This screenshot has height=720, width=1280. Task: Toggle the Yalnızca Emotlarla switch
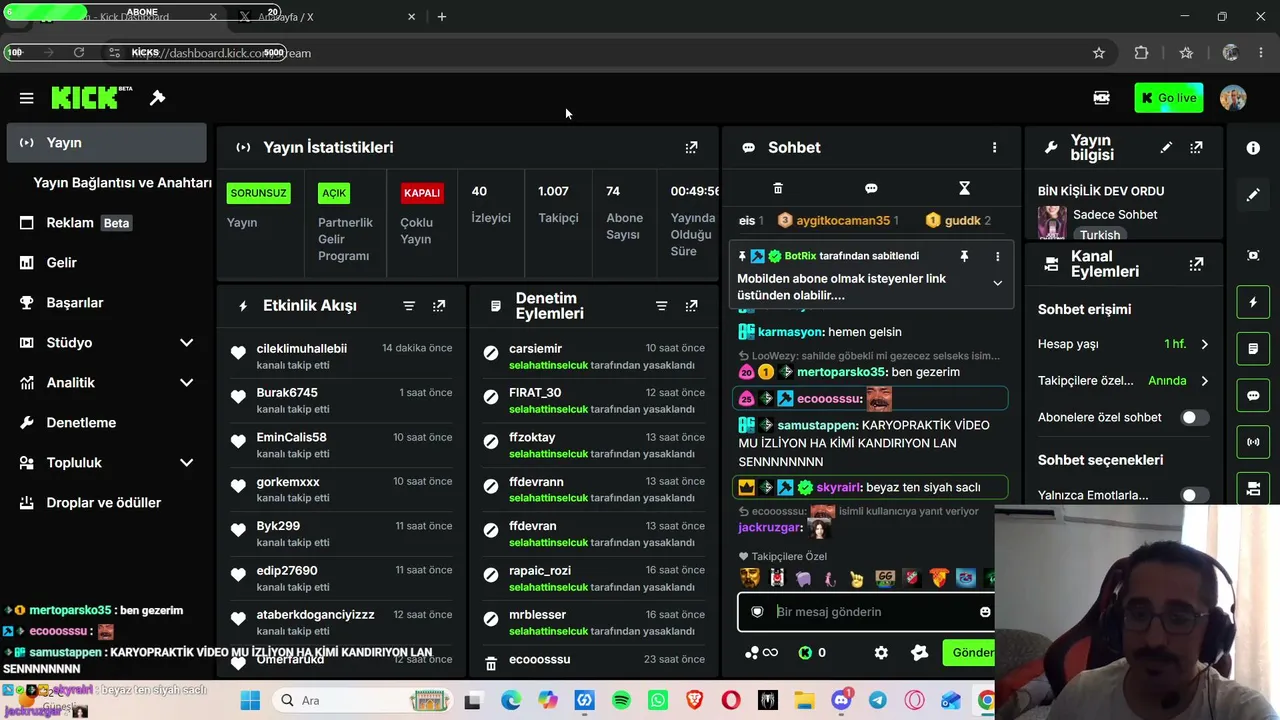point(1194,495)
